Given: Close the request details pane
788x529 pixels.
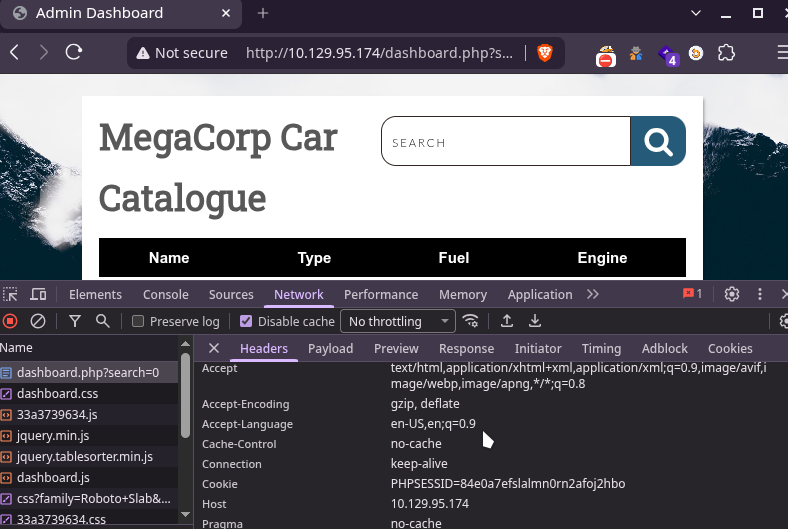Looking at the screenshot, I should click(x=214, y=348).
